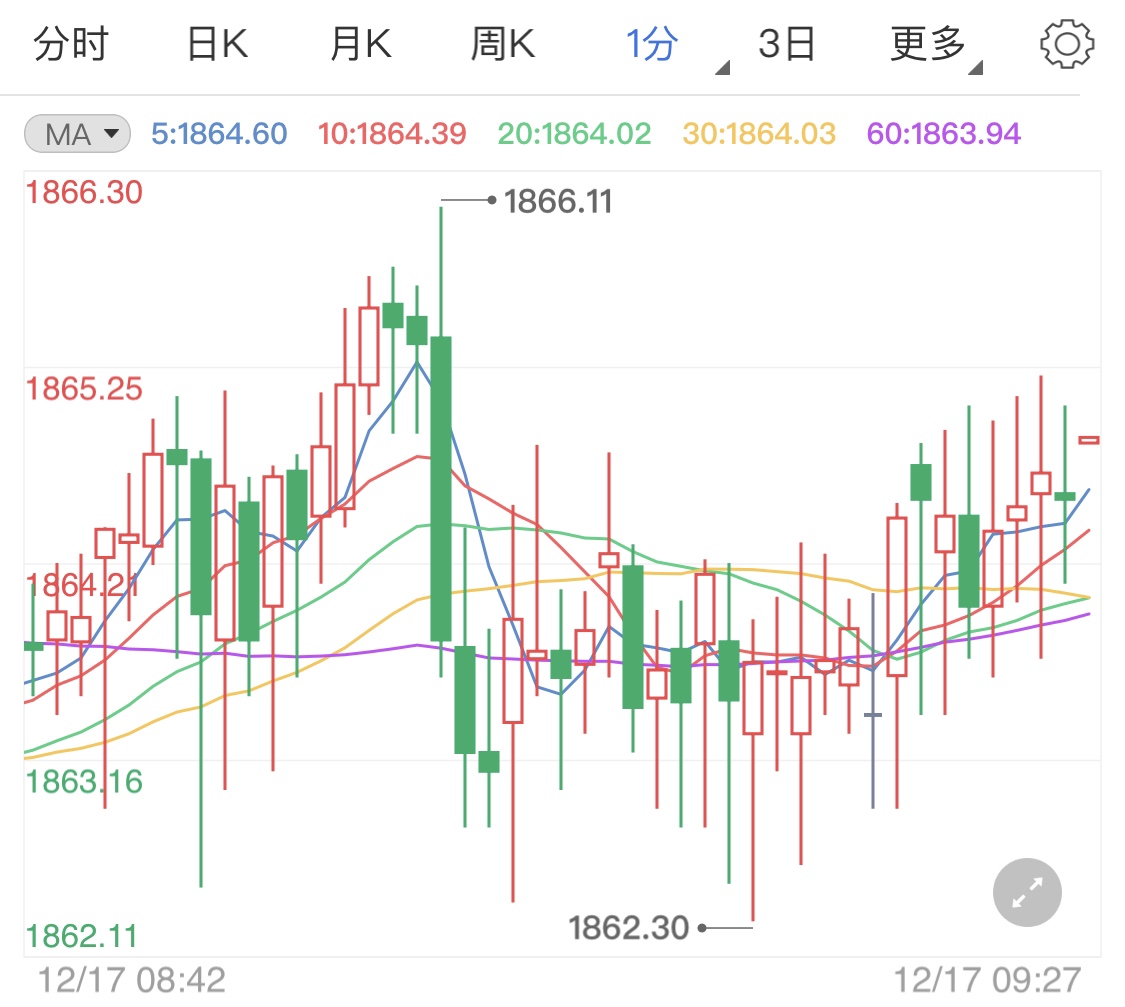
Task: Click the y-axis label 1862.11
Action: 81,936
